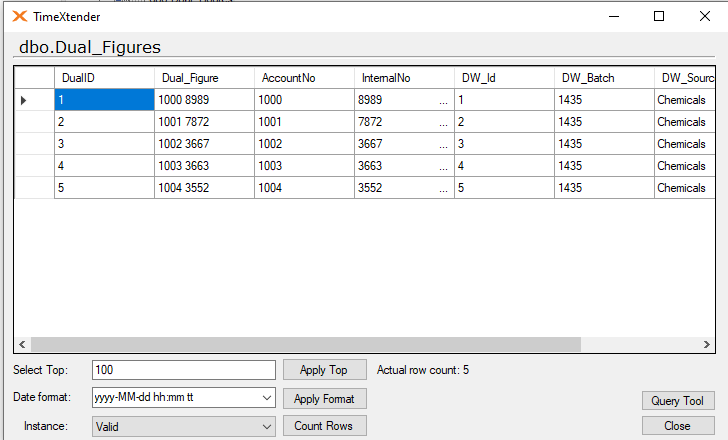Select the DualID column header
Screen dimensions: 728x440
104,78
